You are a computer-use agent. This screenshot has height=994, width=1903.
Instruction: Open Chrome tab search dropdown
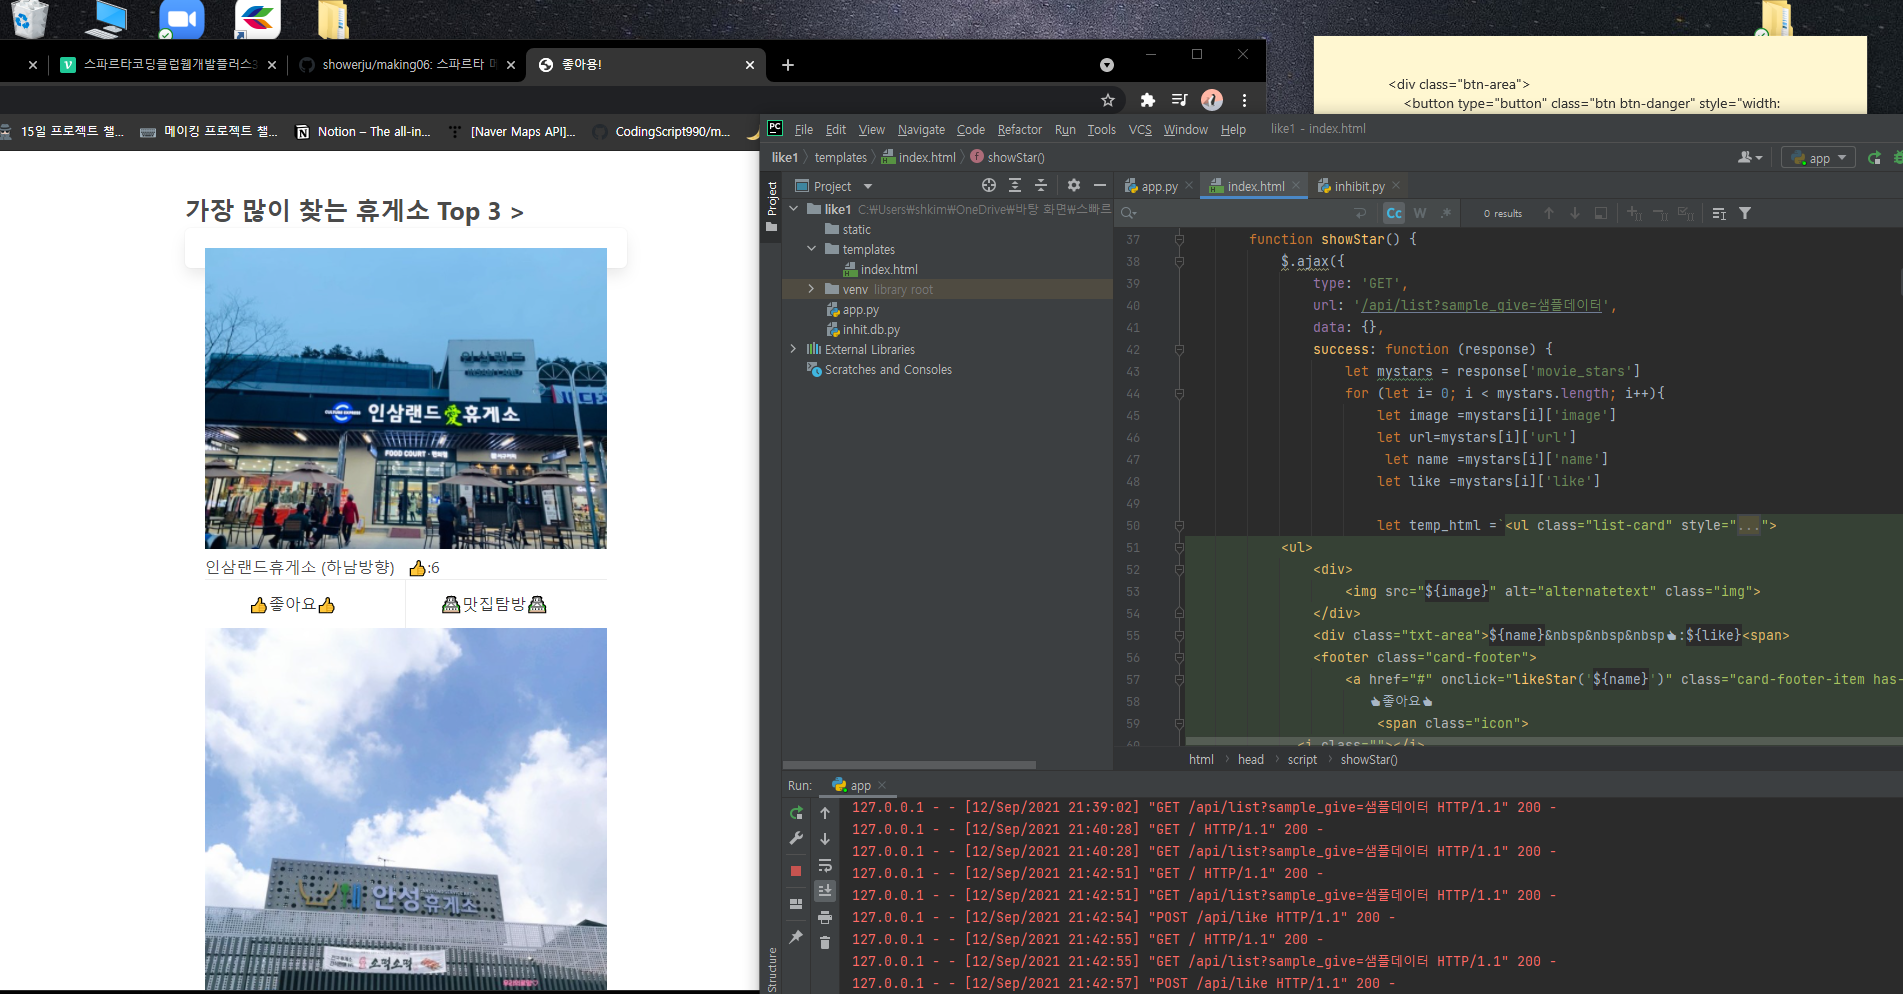pos(1107,65)
